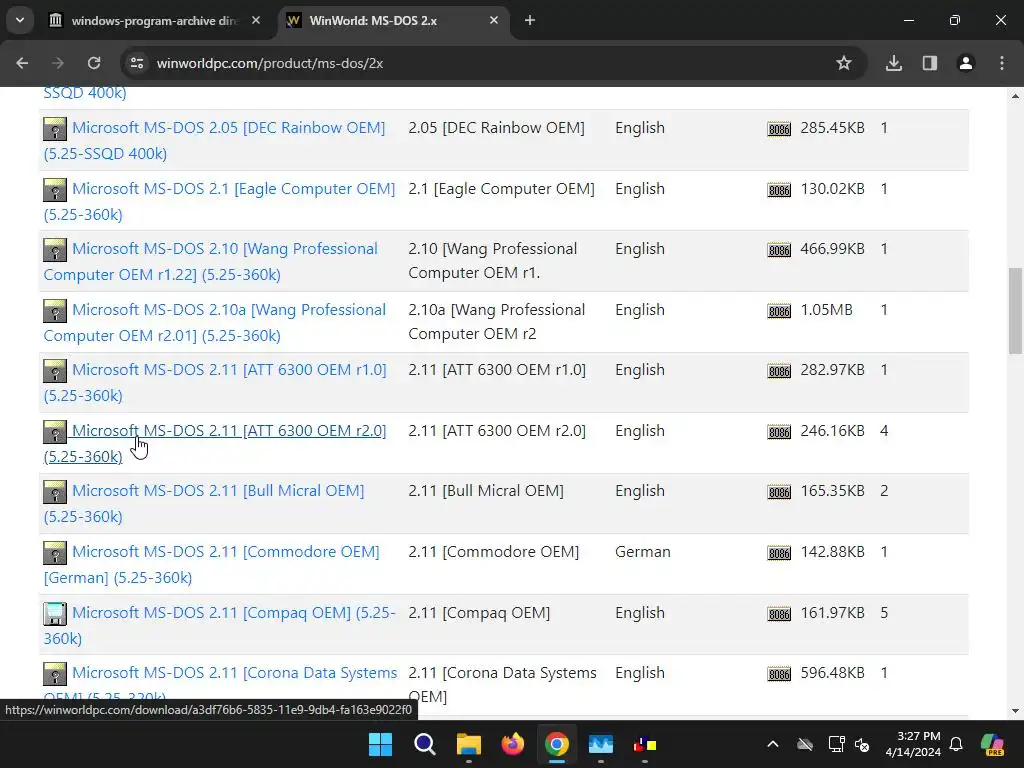Click the 285.45KB size value
Viewport: 1024px width, 768px height.
tap(832, 128)
